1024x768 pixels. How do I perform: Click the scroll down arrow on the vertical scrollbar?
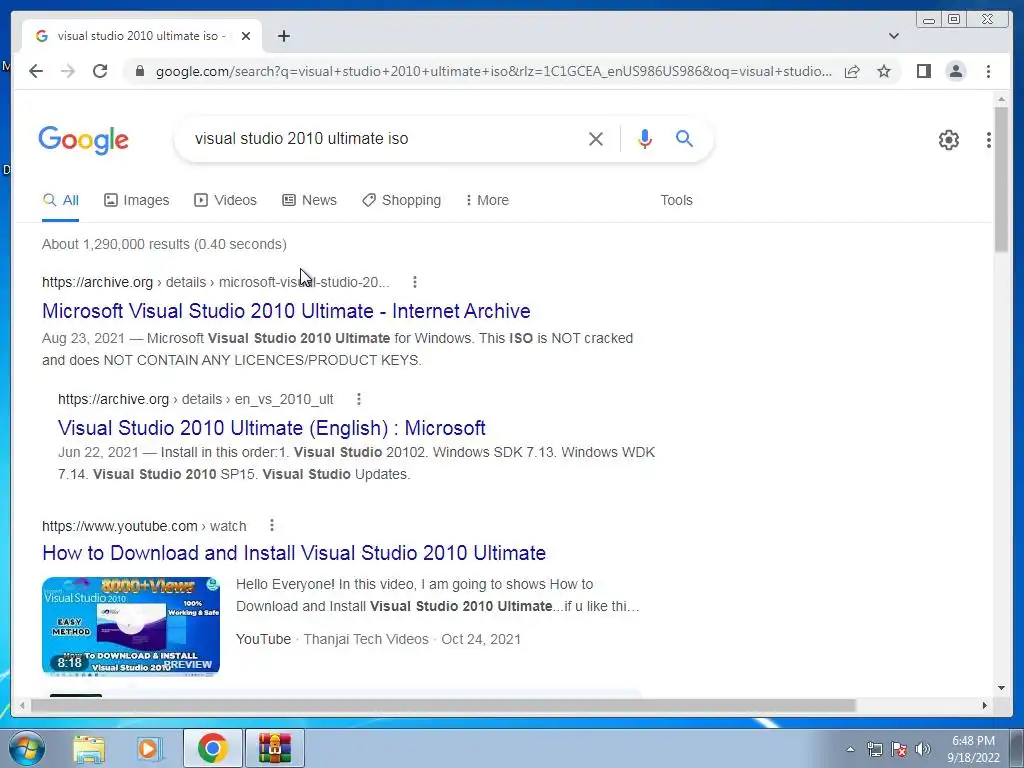click(1002, 687)
